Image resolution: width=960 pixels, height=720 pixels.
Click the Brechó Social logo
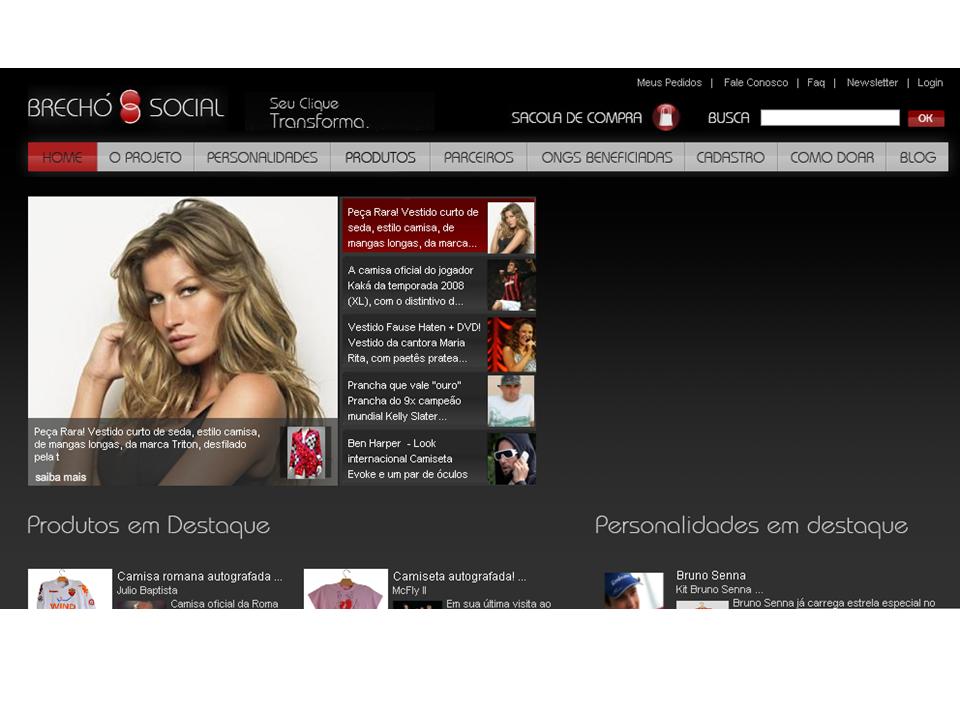(126, 108)
